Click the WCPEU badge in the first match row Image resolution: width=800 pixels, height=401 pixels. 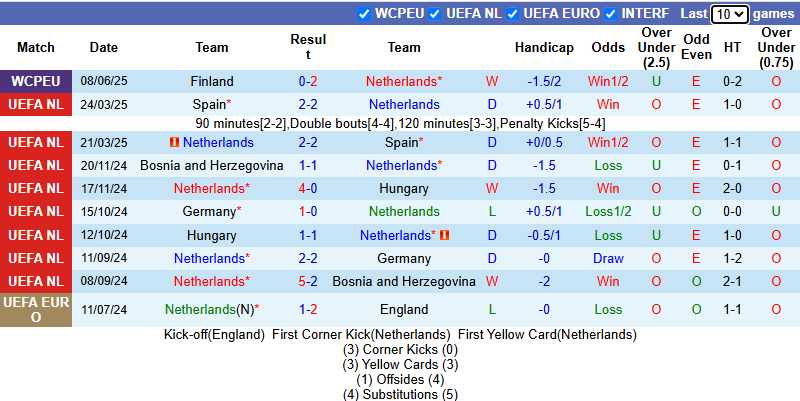36,81
